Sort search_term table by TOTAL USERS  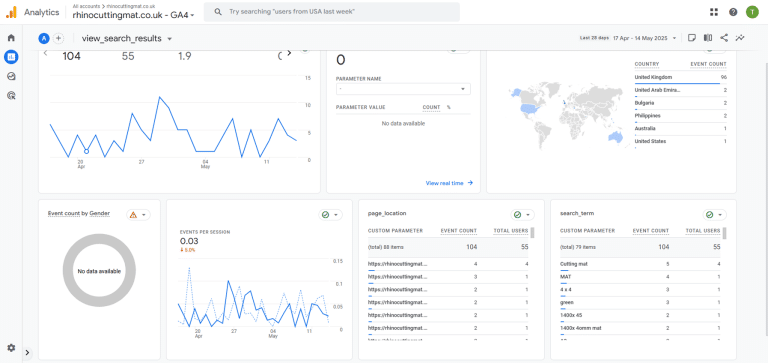pyautogui.click(x=703, y=231)
